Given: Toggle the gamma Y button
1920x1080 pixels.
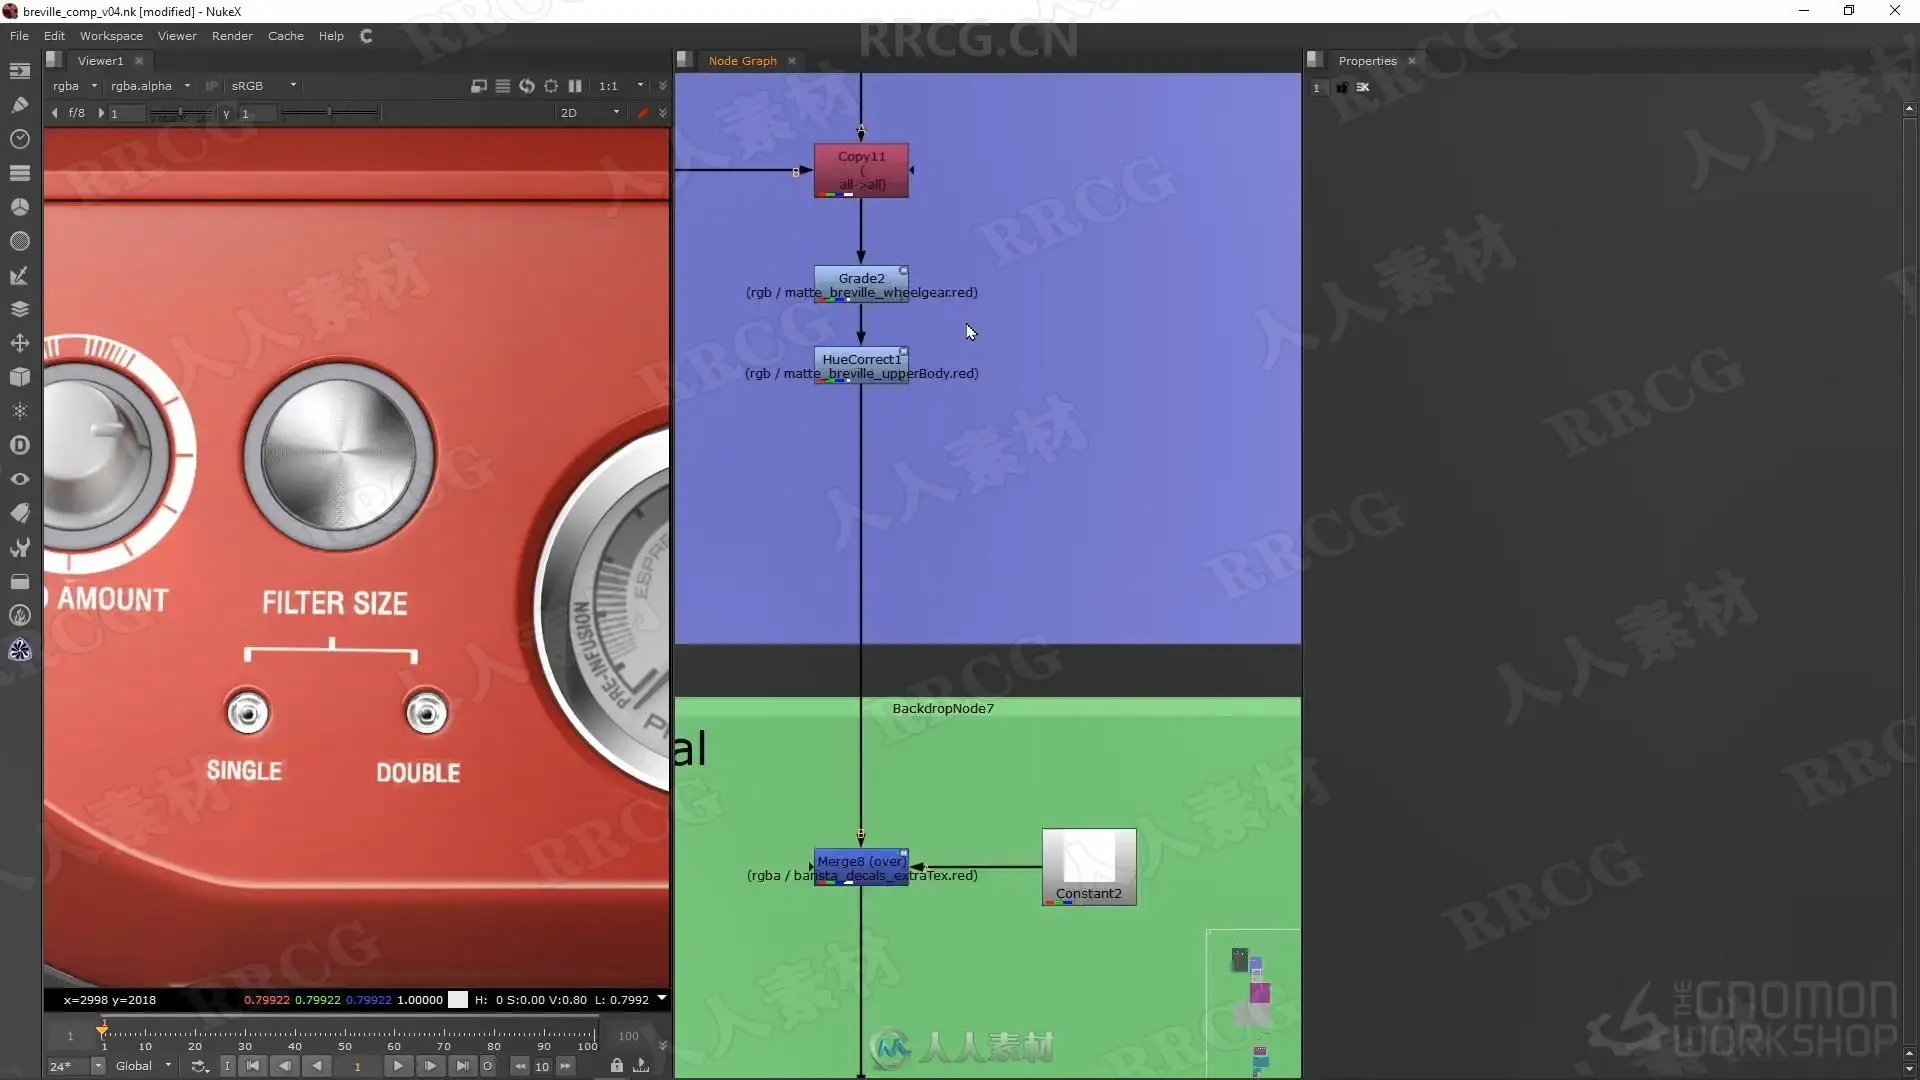Looking at the screenshot, I should pos(226,114).
